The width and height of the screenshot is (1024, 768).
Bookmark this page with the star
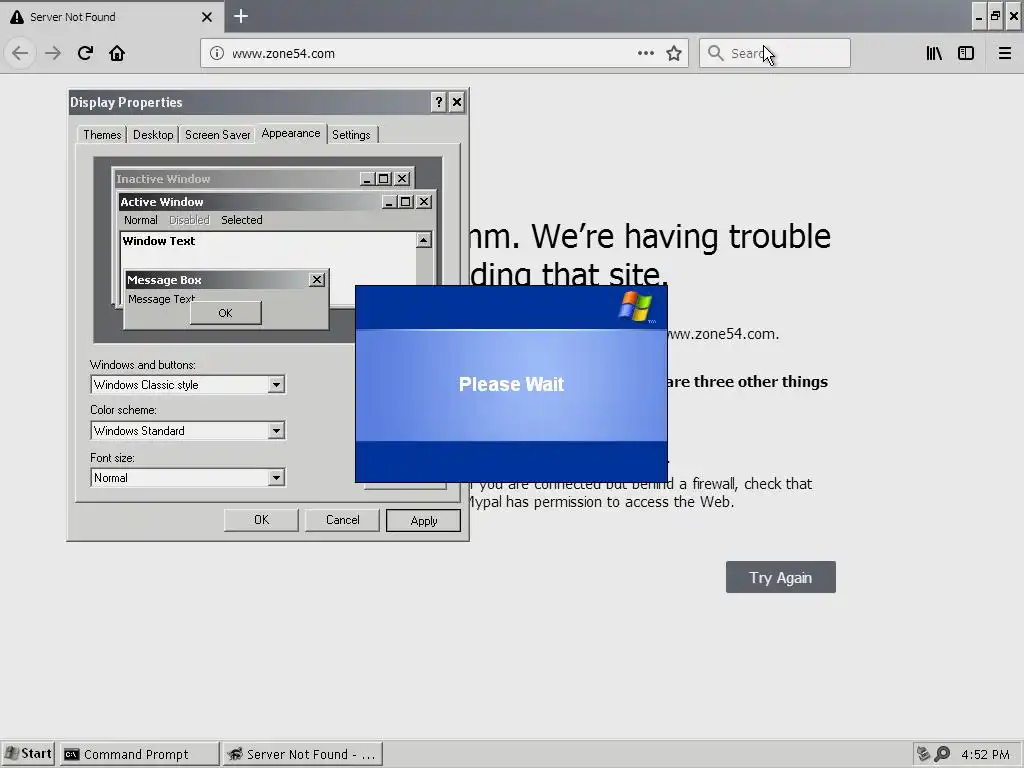[674, 53]
